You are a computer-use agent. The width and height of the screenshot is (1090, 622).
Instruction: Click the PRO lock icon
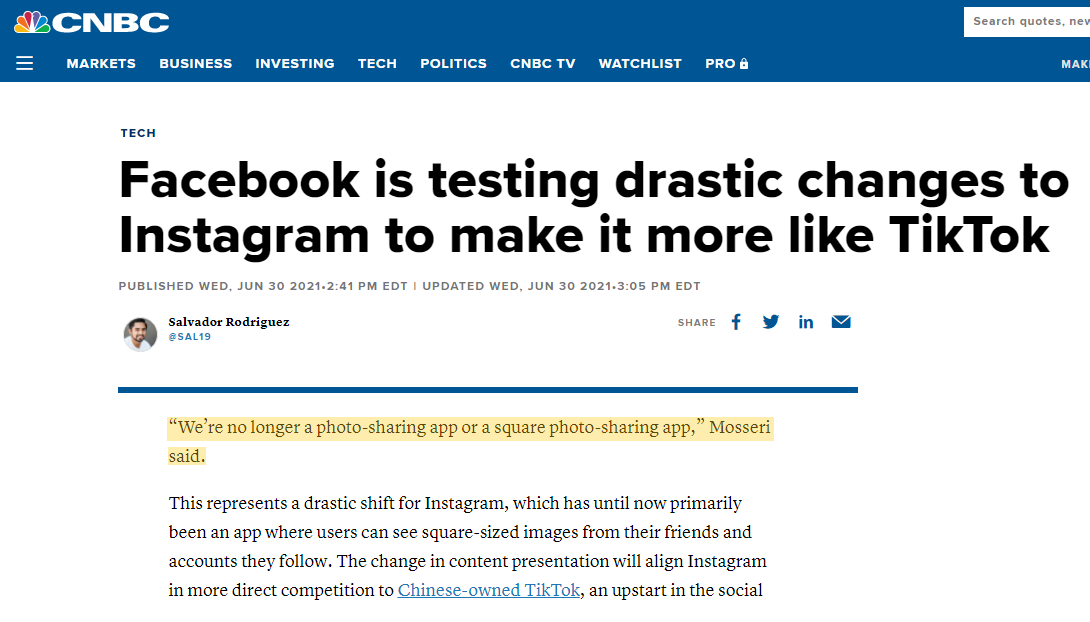tap(744, 64)
